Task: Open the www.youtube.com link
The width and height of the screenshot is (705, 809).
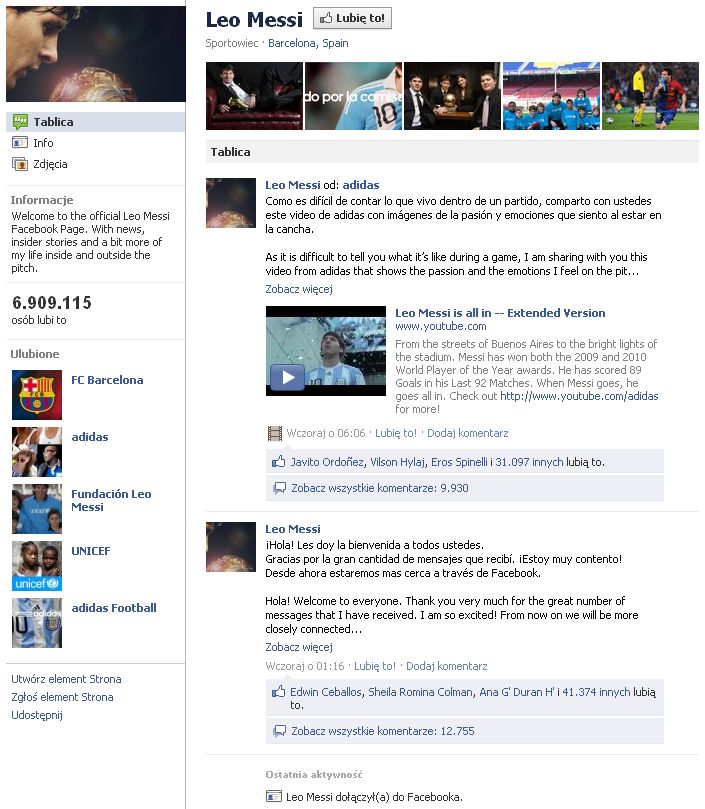Action: point(441,326)
